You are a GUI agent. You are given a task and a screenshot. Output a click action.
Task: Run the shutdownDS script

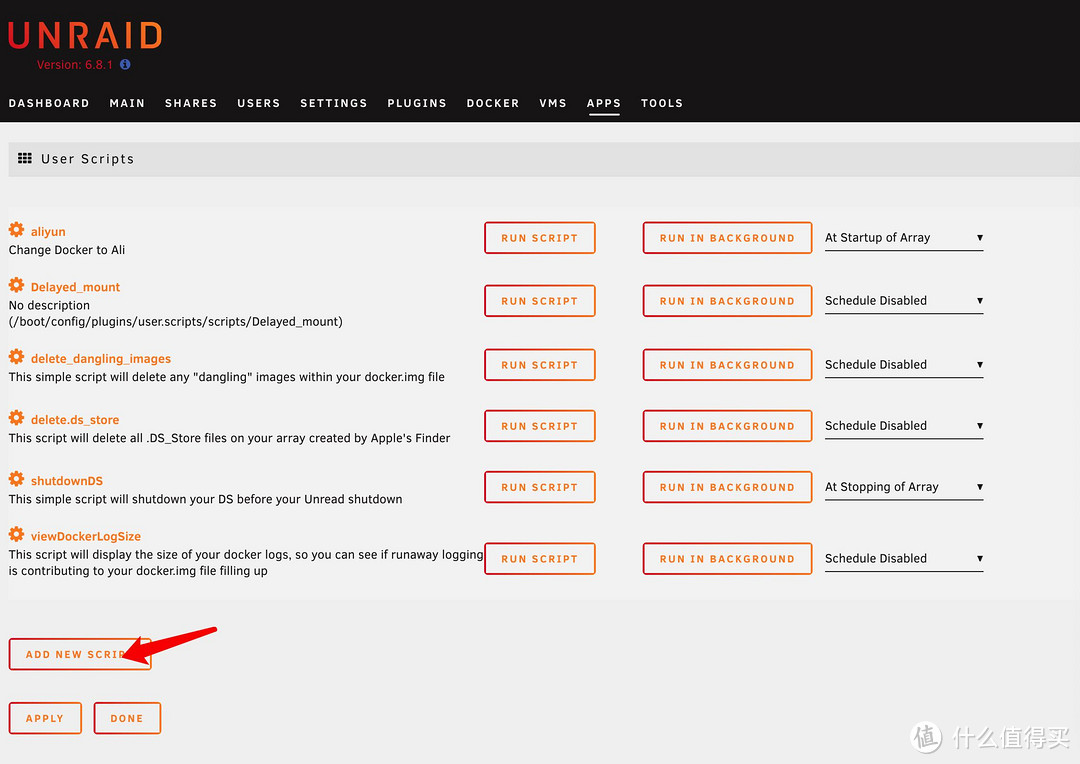(x=539, y=487)
